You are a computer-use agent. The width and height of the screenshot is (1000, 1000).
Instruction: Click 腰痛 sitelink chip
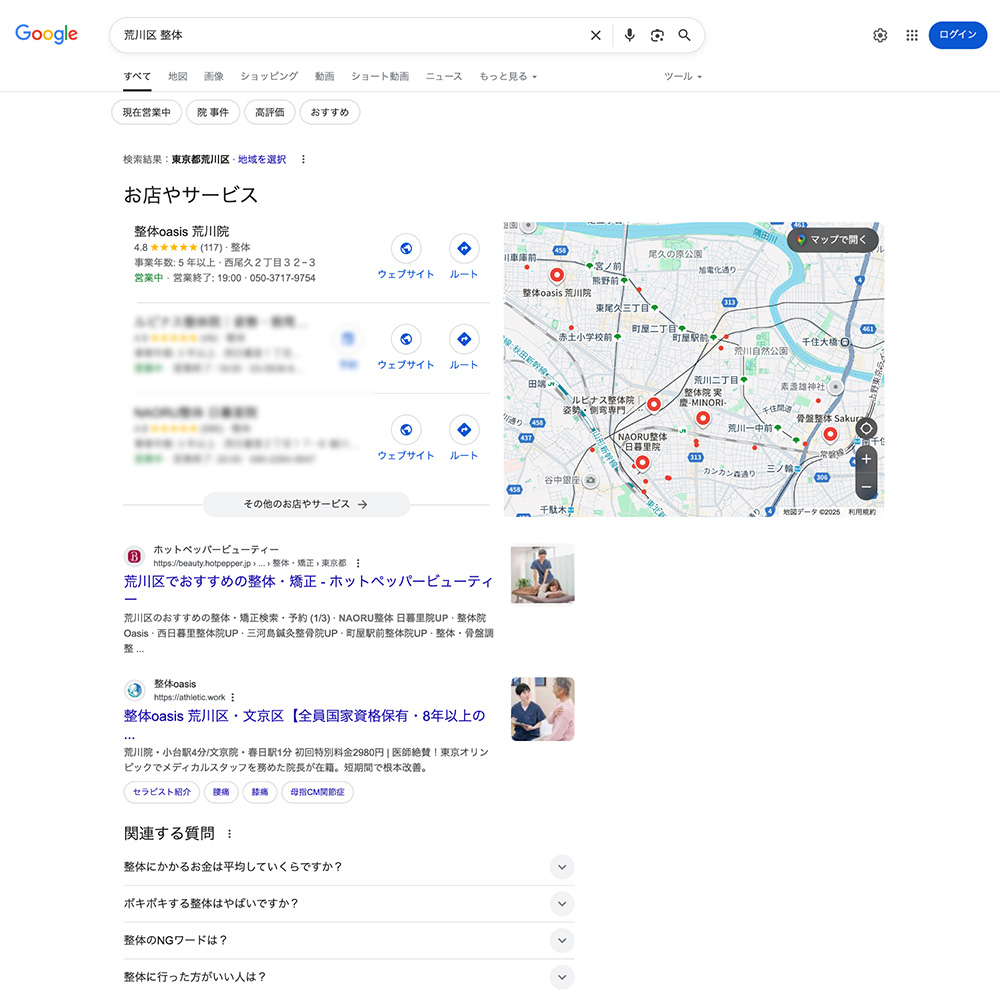click(x=221, y=792)
